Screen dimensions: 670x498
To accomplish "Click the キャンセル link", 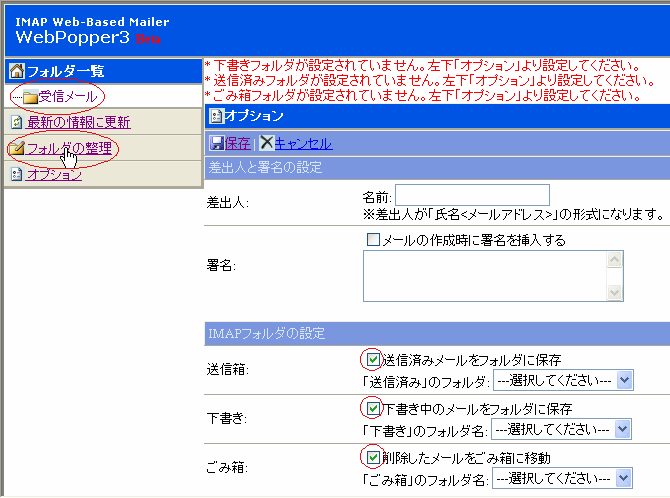I will [x=303, y=143].
